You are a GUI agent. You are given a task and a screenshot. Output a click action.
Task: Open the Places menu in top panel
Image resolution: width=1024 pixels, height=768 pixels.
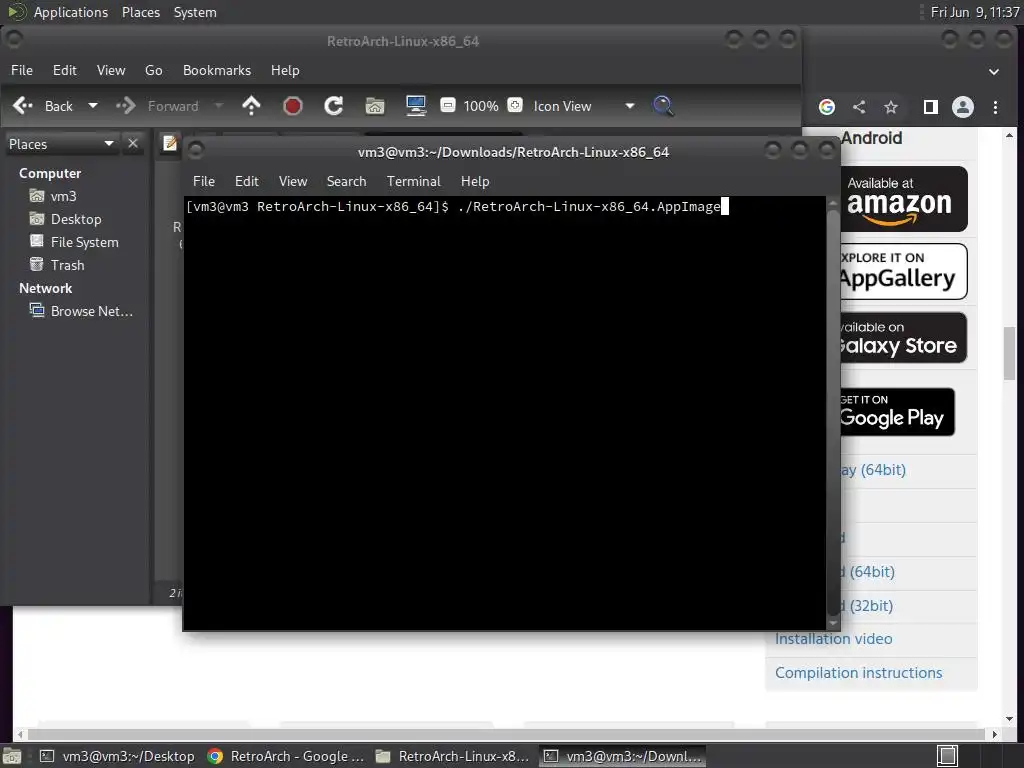[141, 12]
